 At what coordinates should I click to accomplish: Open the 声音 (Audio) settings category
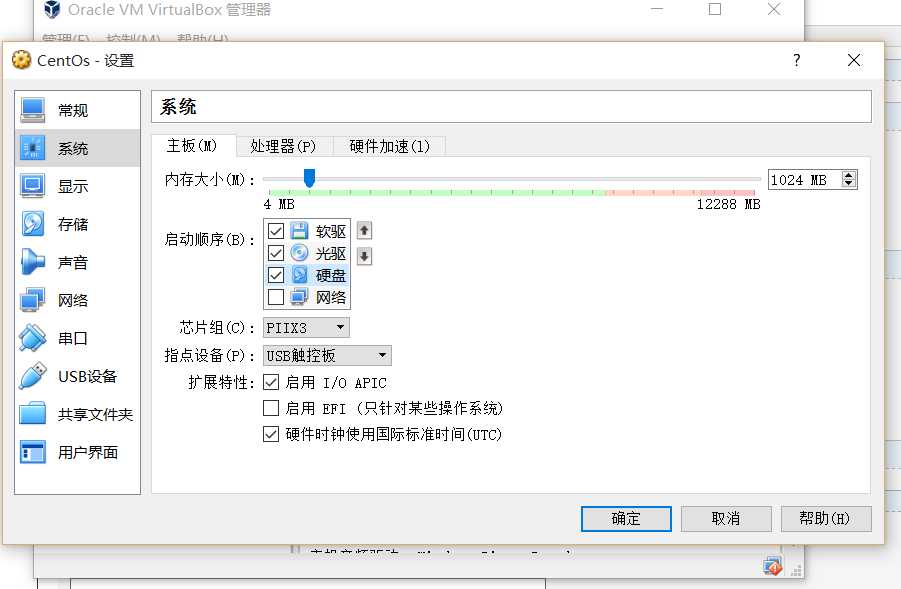pyautogui.click(x=77, y=262)
